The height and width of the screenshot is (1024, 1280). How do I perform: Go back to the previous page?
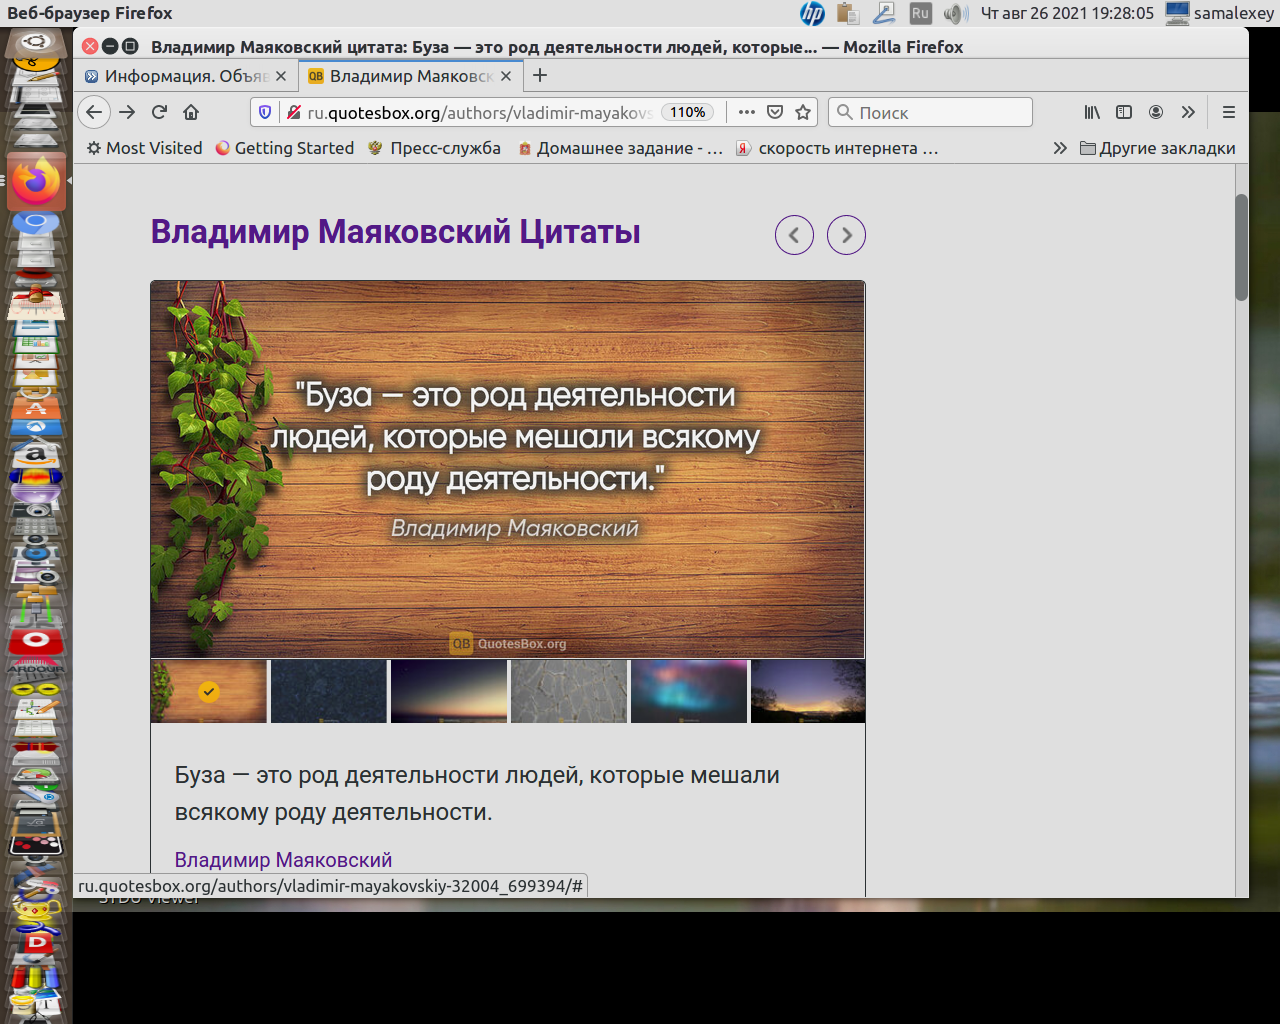pos(93,112)
